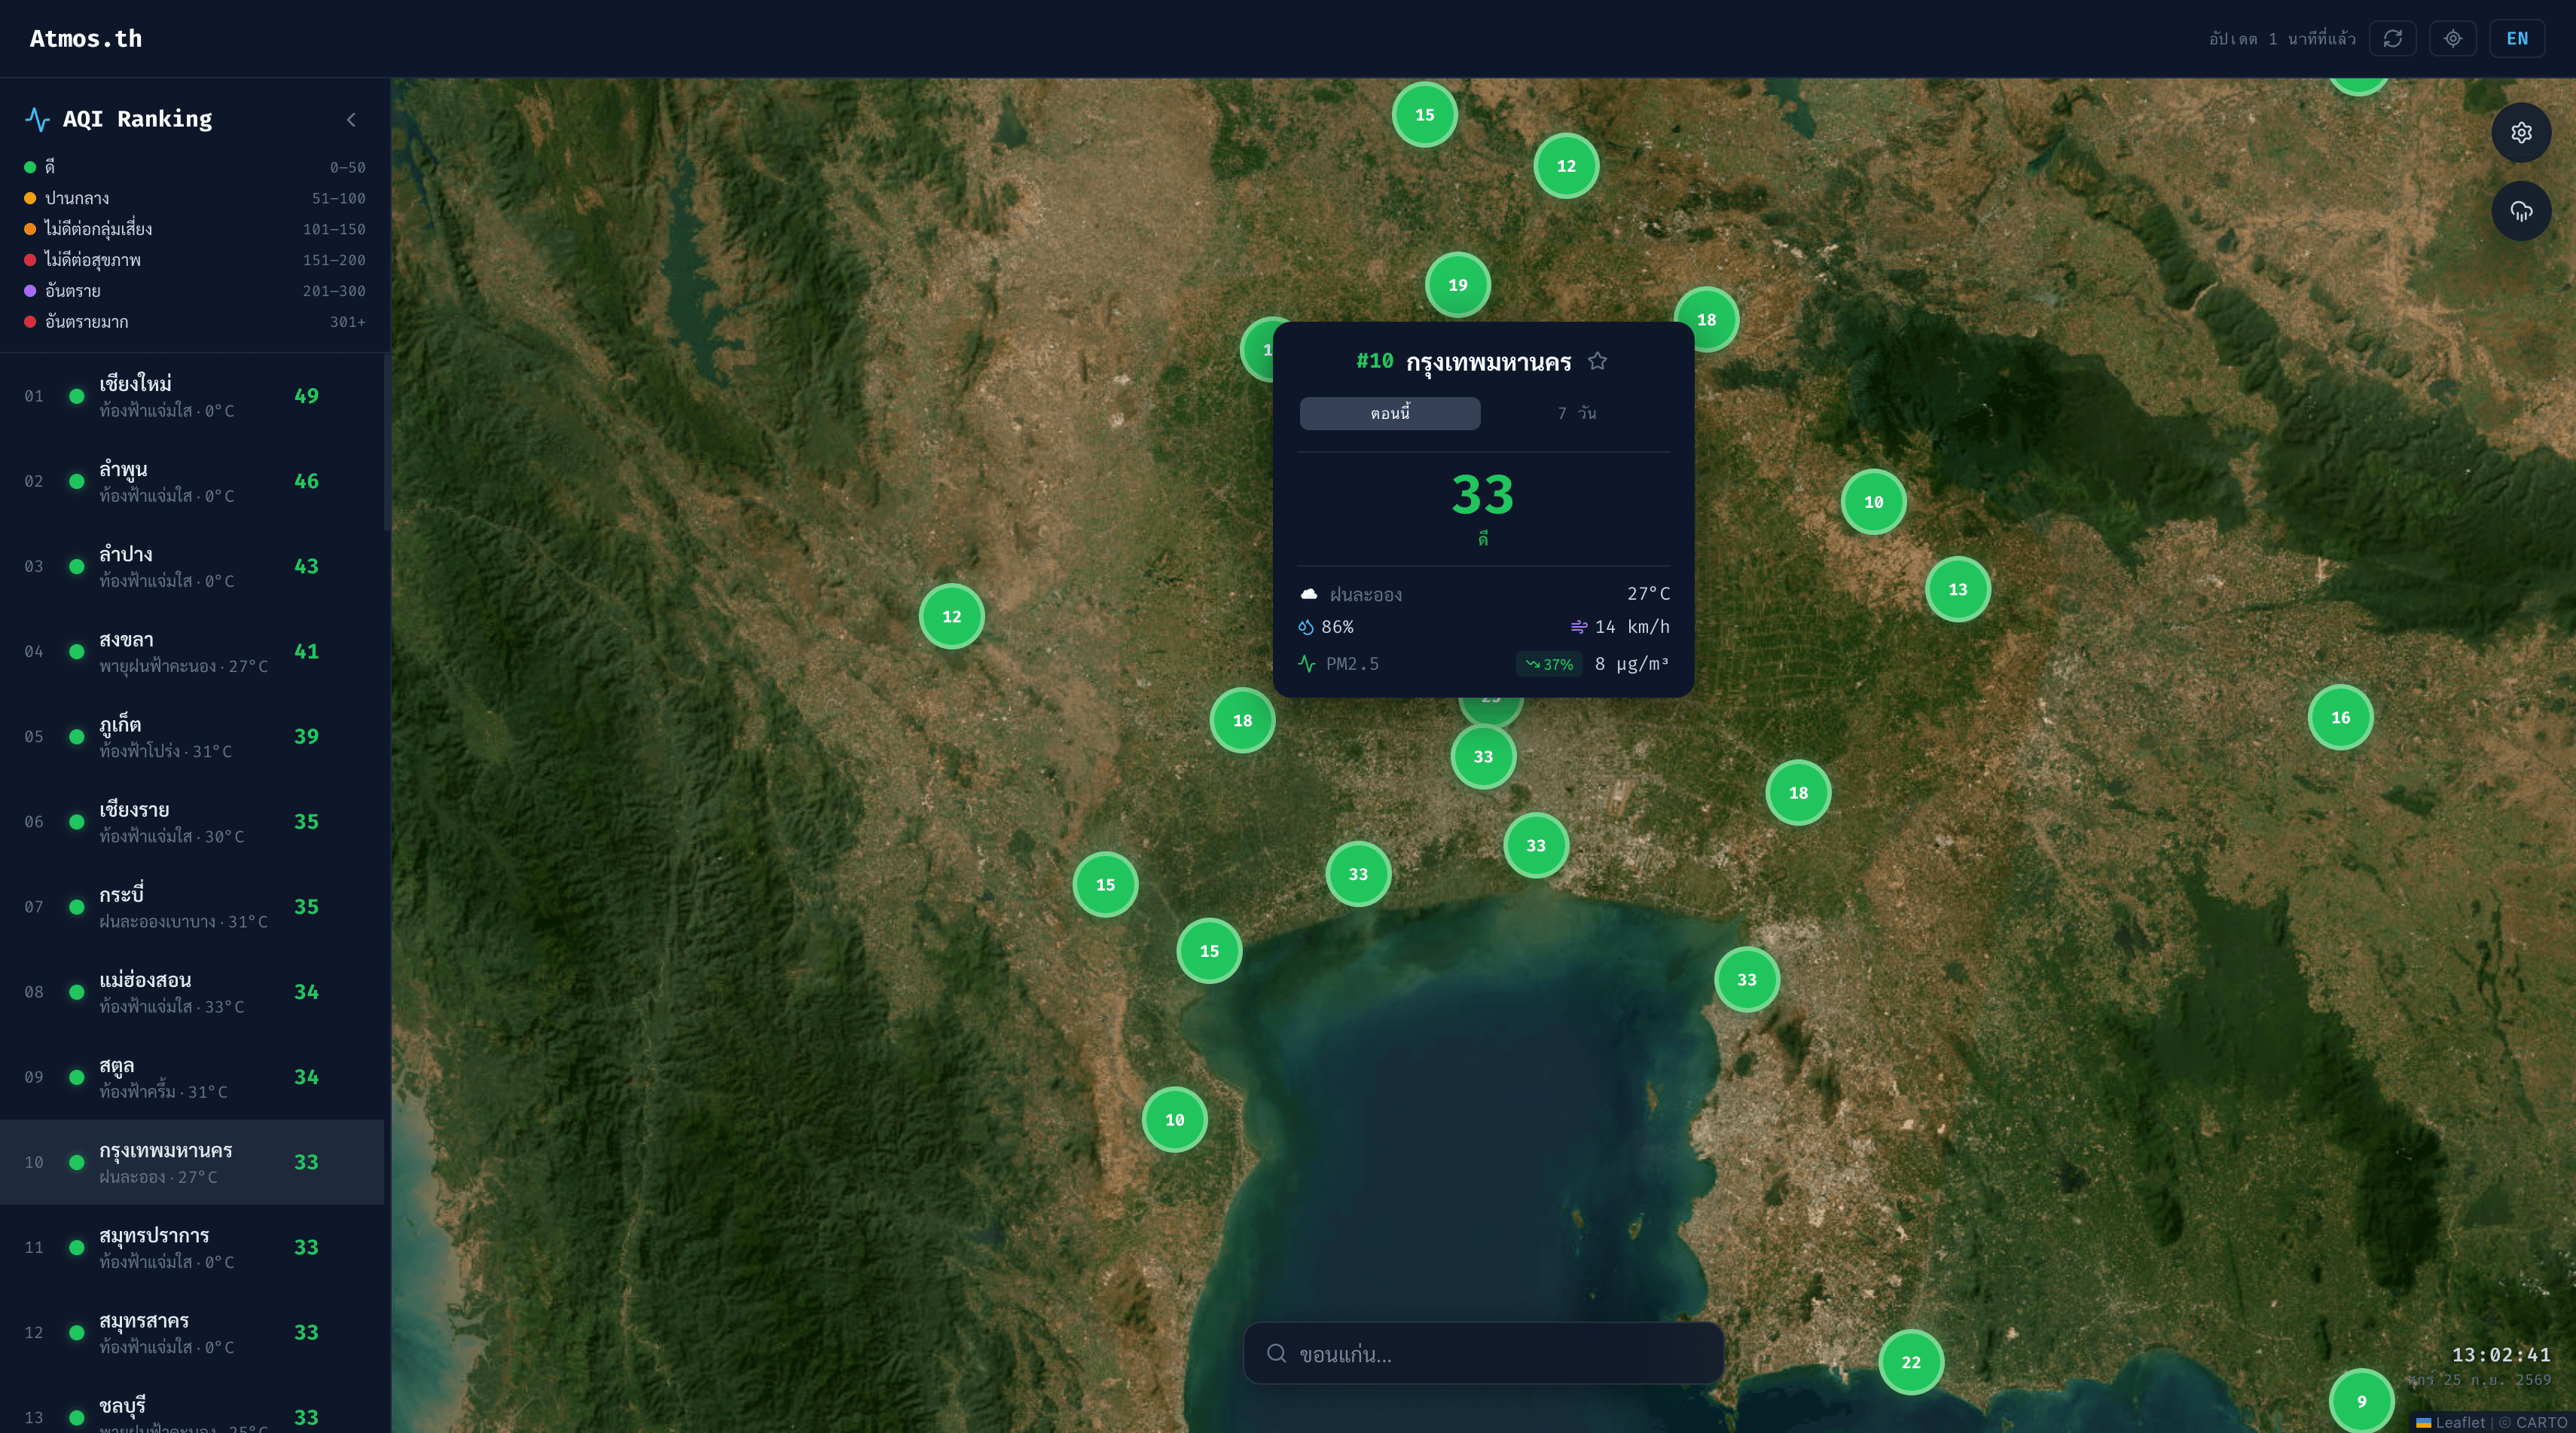Select สตูล ranking row
The image size is (2576, 1433).
pos(192,1076)
